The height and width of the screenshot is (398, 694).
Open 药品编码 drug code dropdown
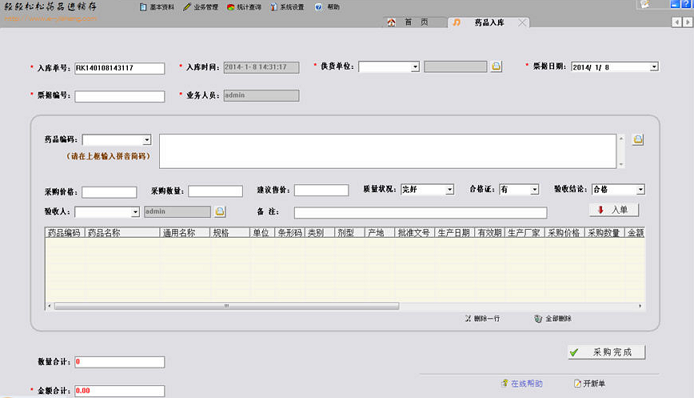(x=147, y=140)
